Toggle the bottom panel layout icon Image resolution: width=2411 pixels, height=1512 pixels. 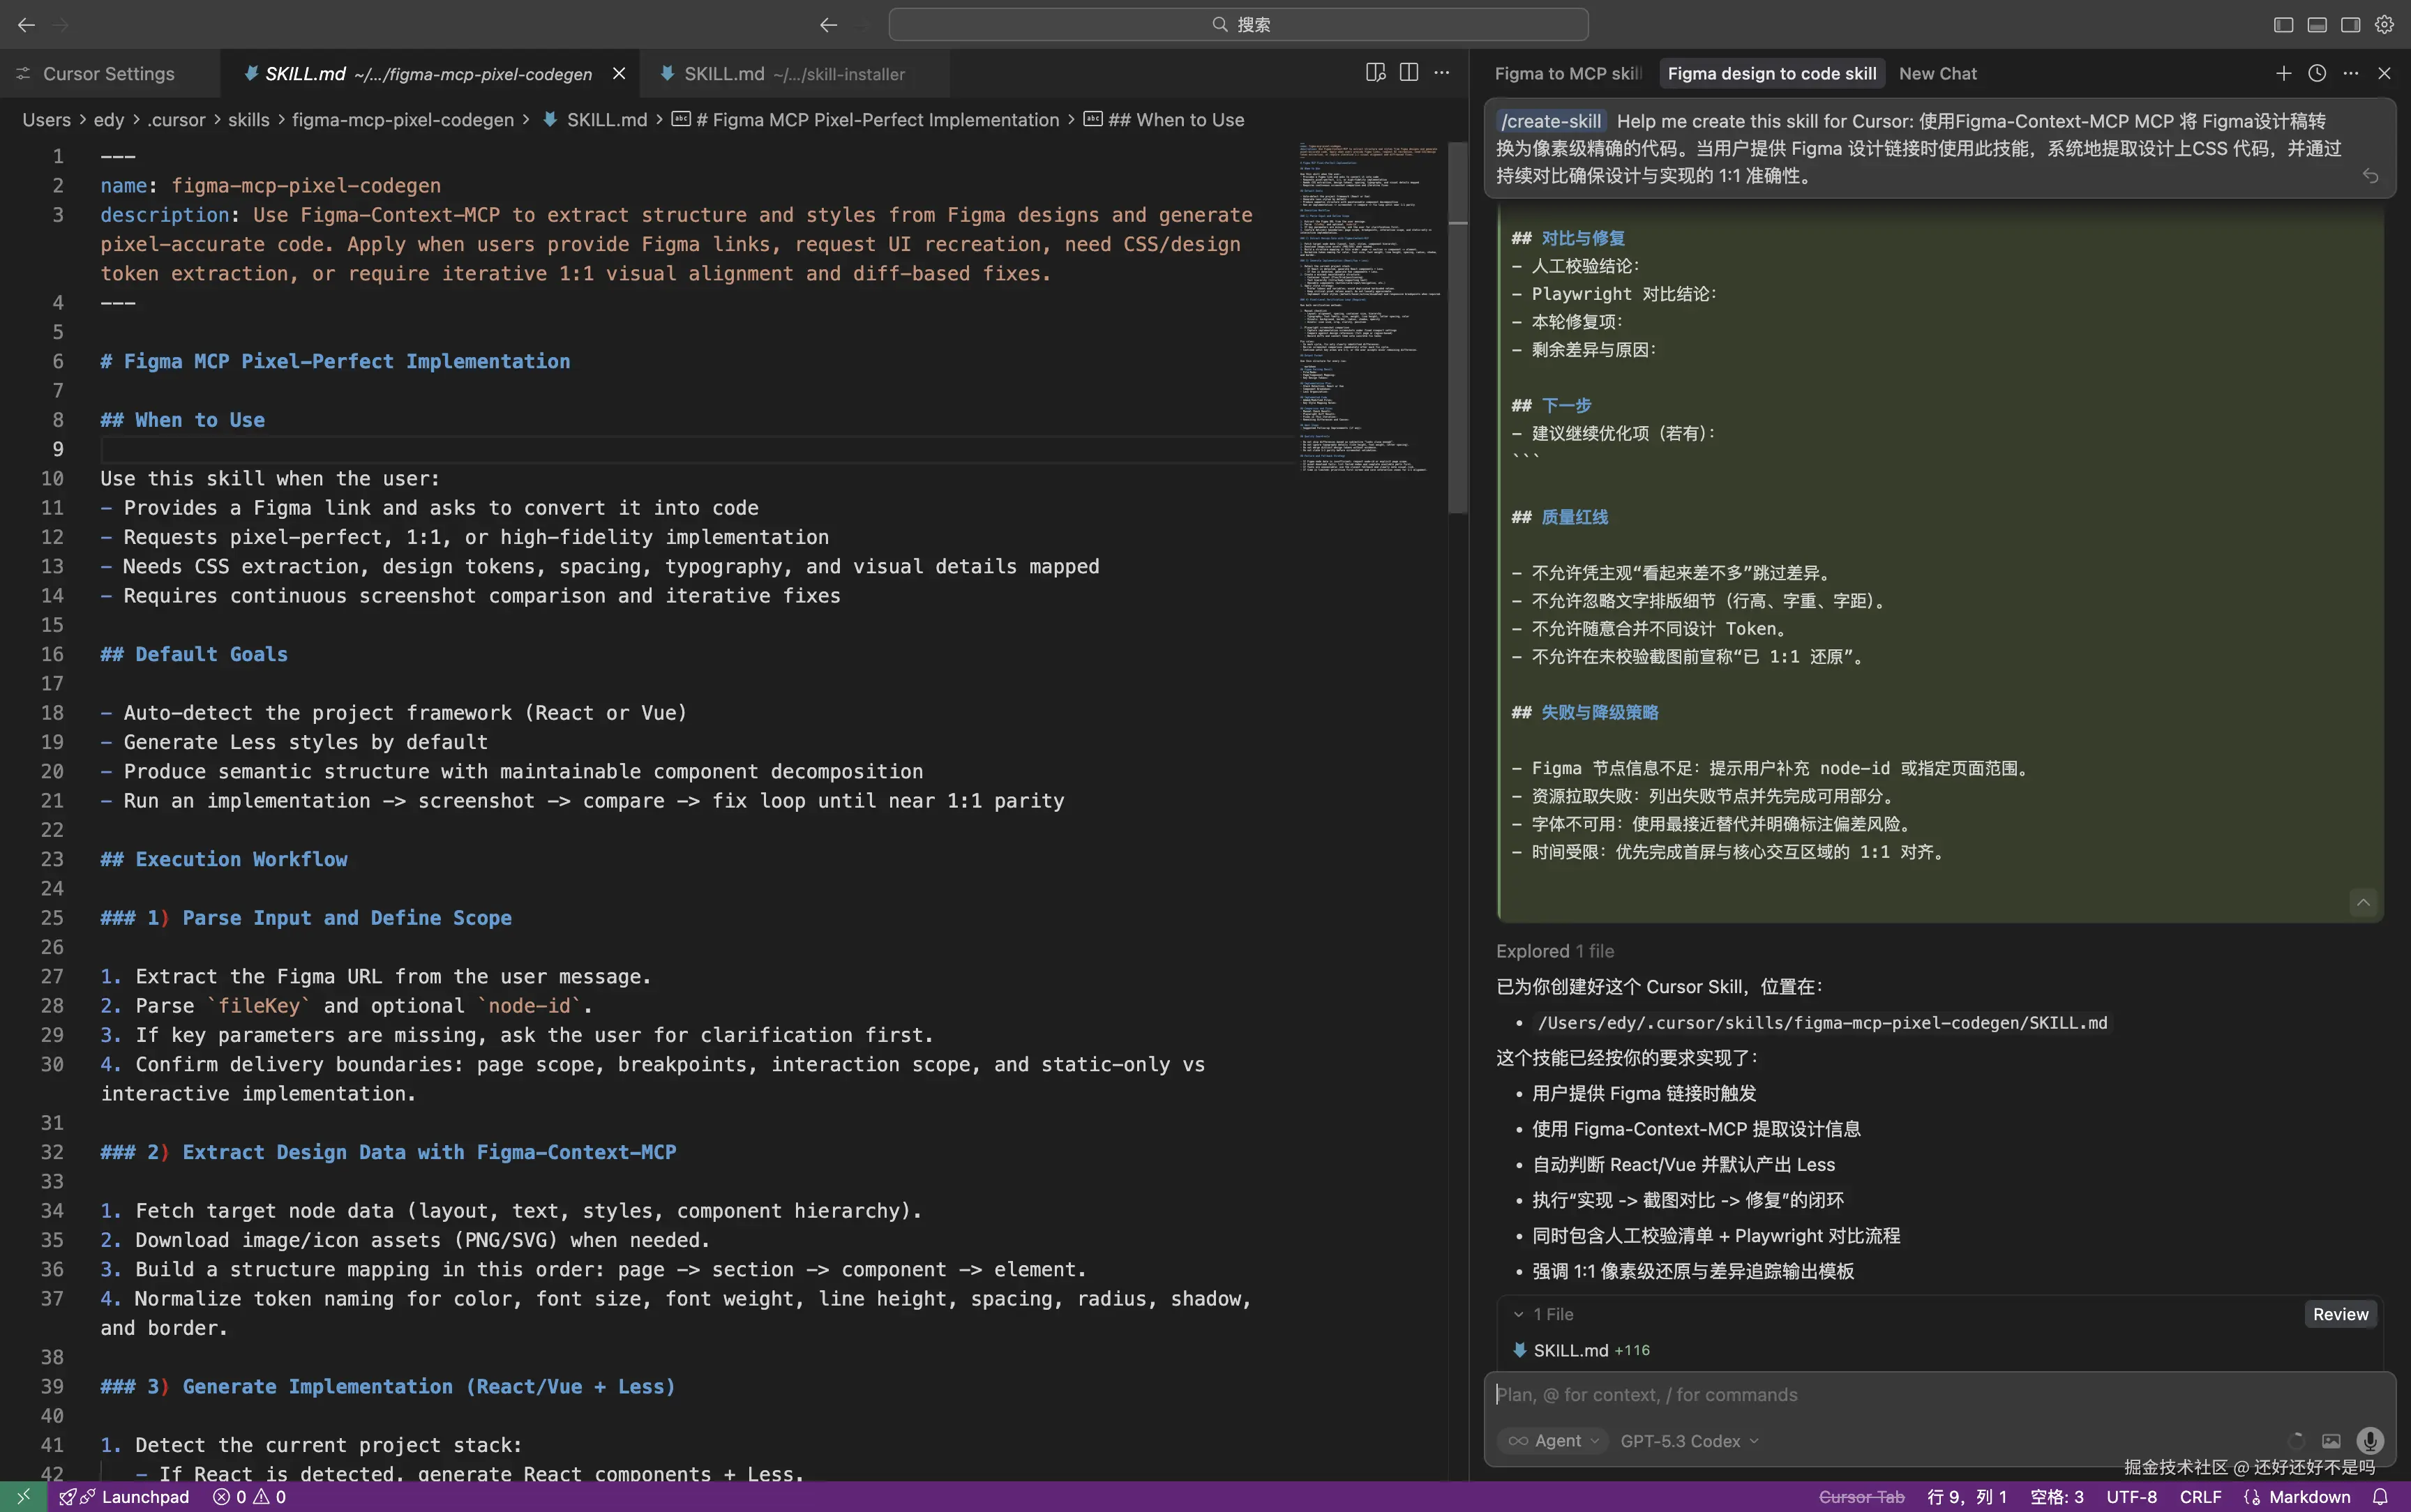(x=2317, y=24)
